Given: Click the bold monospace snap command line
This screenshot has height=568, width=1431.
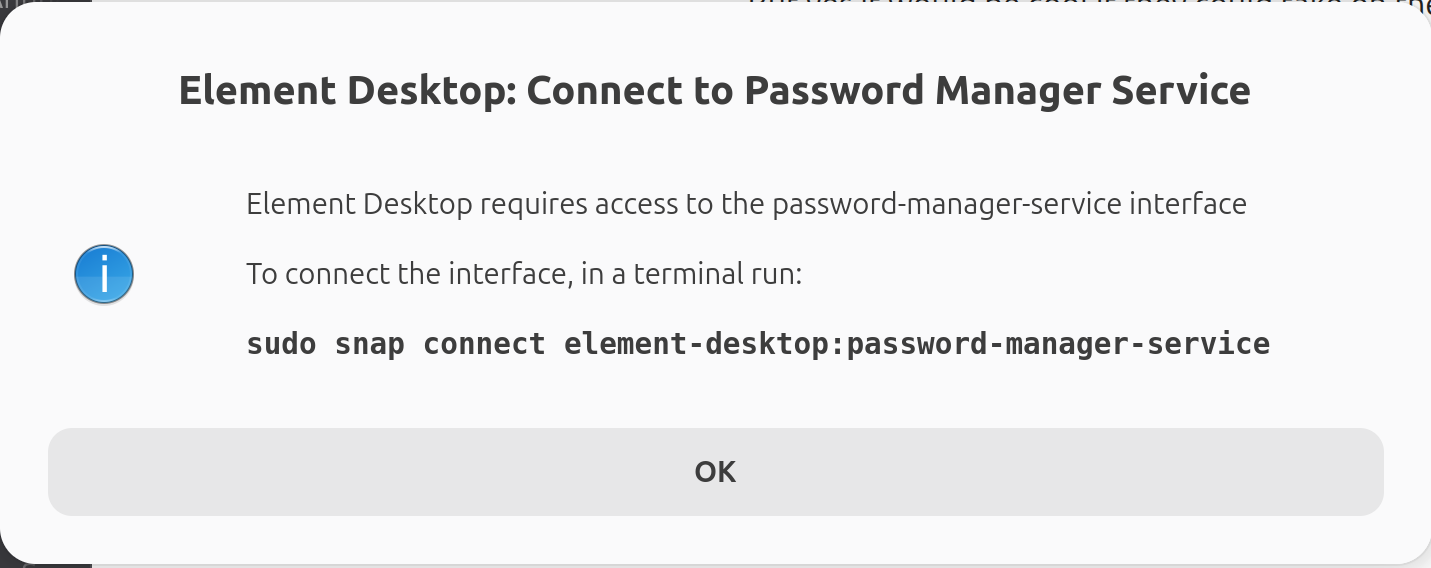Looking at the screenshot, I should [757, 344].
